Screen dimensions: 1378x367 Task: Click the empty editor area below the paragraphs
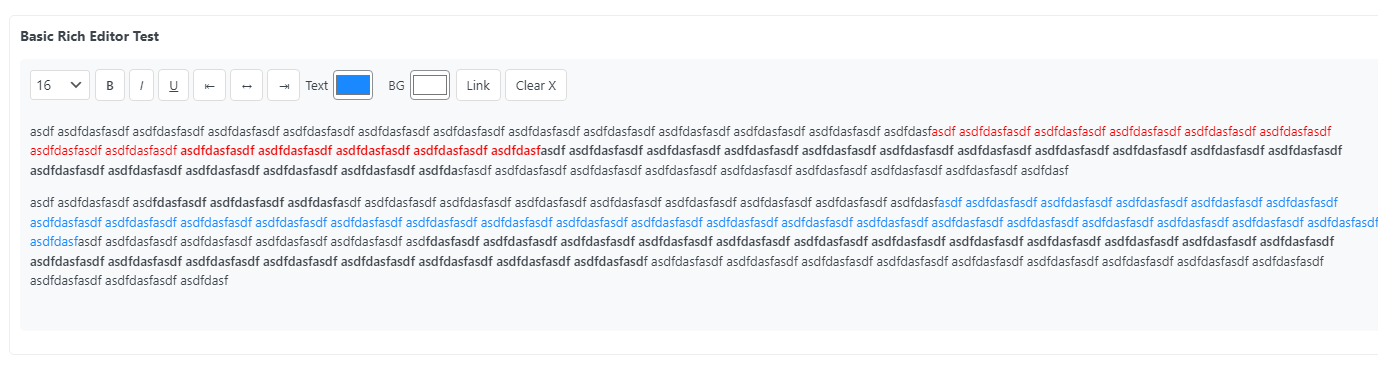[x=699, y=312]
